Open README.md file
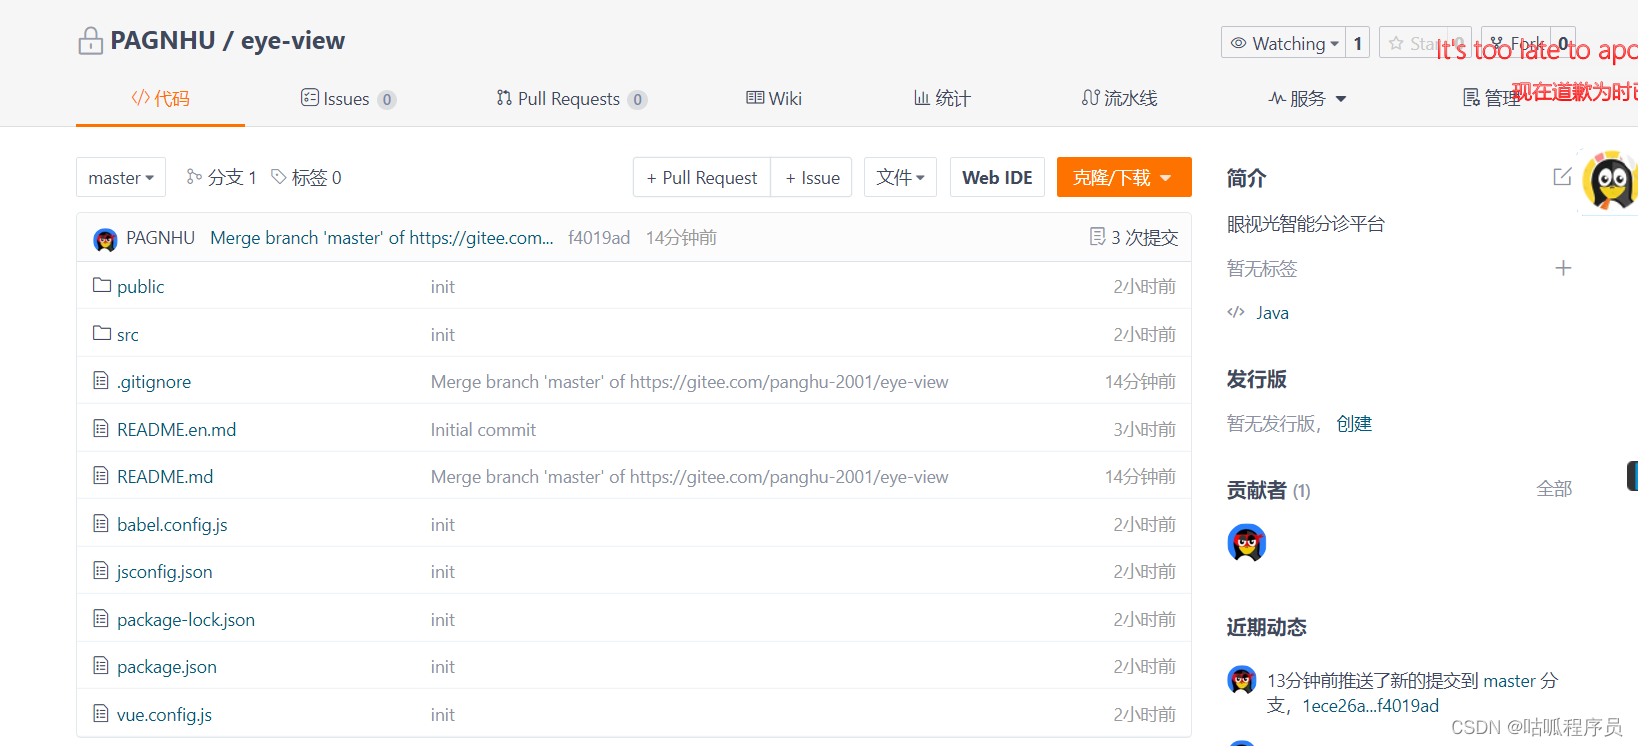 pyautogui.click(x=165, y=477)
